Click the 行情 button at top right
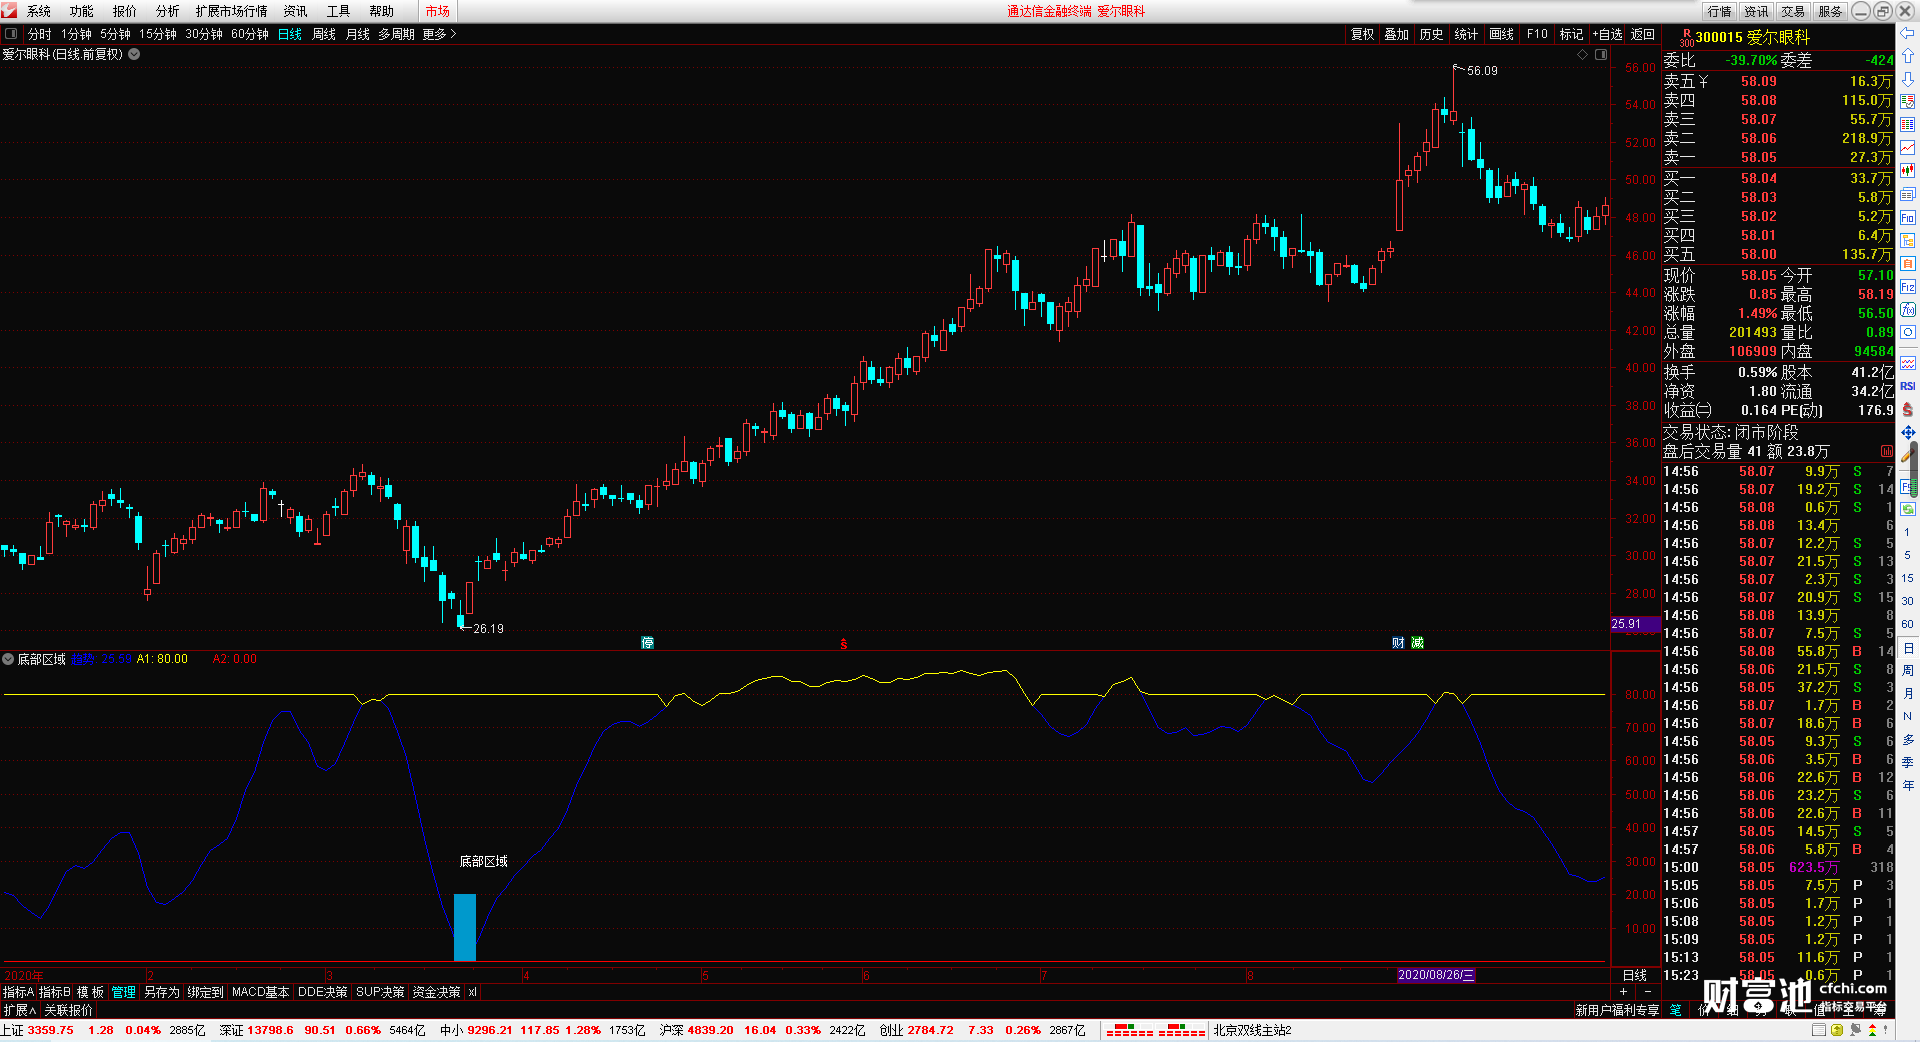The image size is (1920, 1042). pos(1720,11)
